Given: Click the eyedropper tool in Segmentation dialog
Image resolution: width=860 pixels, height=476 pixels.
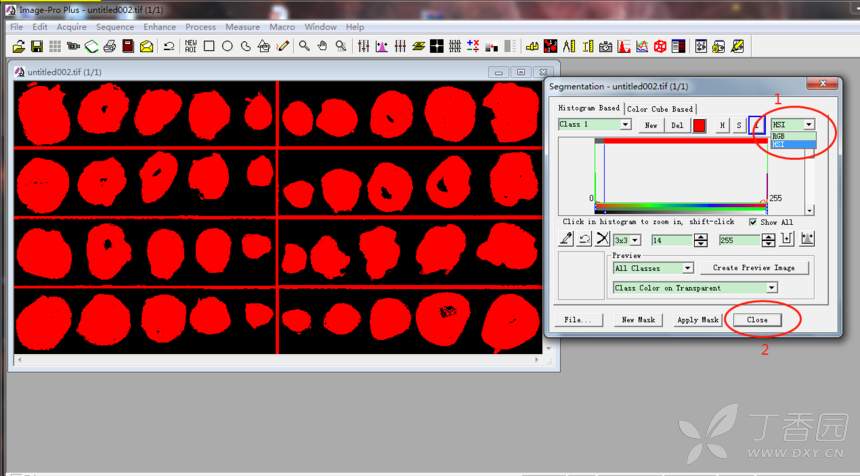Looking at the screenshot, I should click(566, 240).
